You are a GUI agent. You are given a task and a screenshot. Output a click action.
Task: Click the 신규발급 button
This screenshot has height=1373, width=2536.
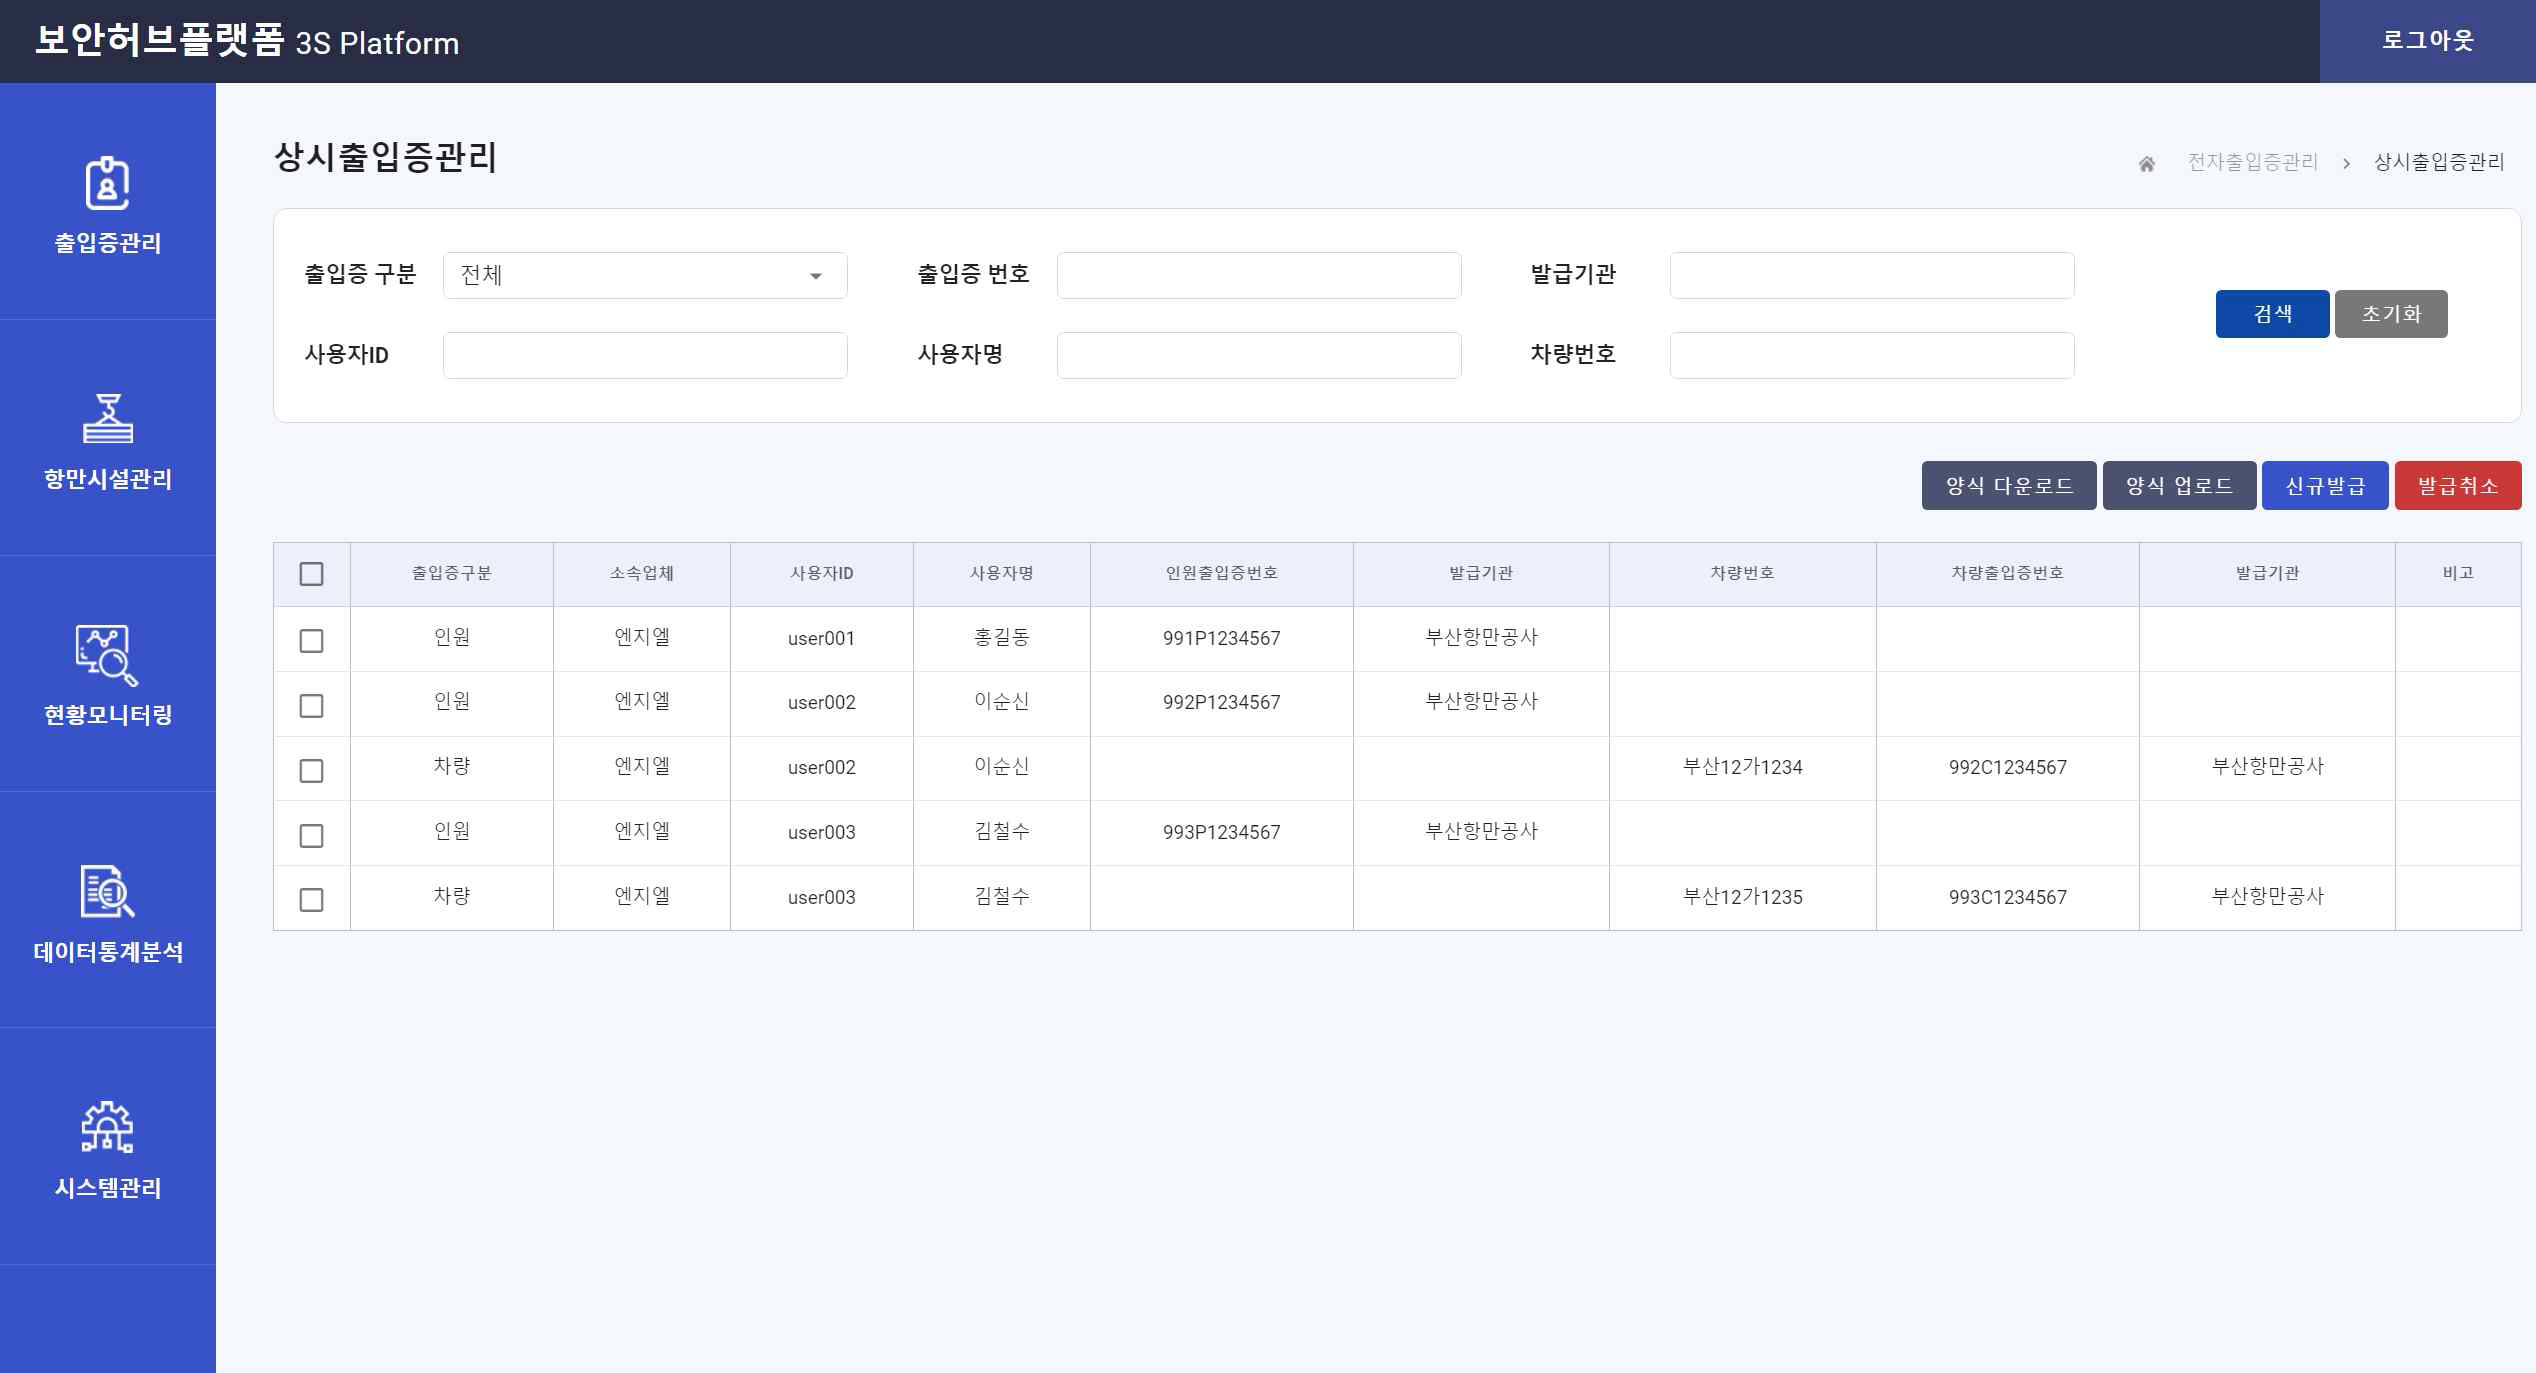pos(2325,486)
